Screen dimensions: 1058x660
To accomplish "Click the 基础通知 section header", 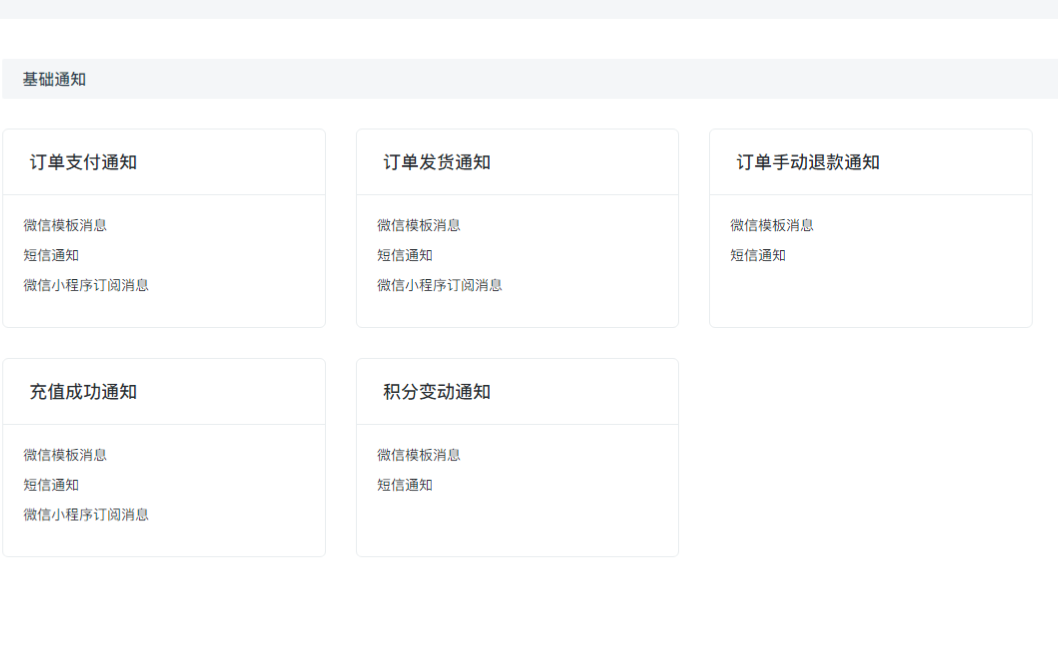I will click(x=54, y=79).
